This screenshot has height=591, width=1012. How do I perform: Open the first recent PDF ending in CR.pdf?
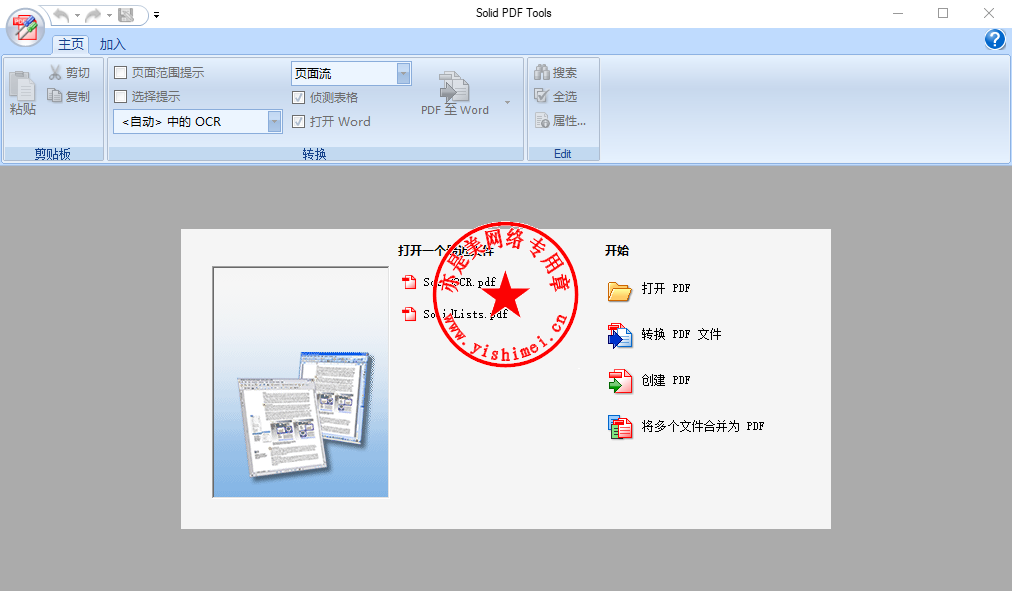[460, 282]
